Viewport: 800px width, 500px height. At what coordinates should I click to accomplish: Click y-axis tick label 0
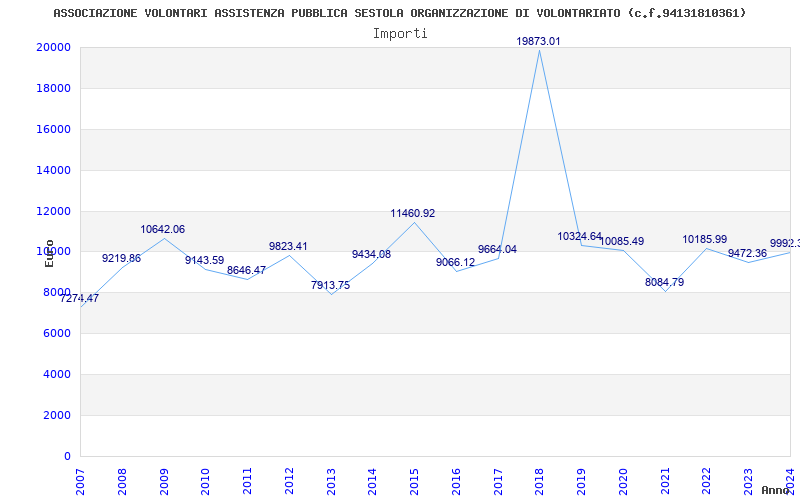(67, 456)
